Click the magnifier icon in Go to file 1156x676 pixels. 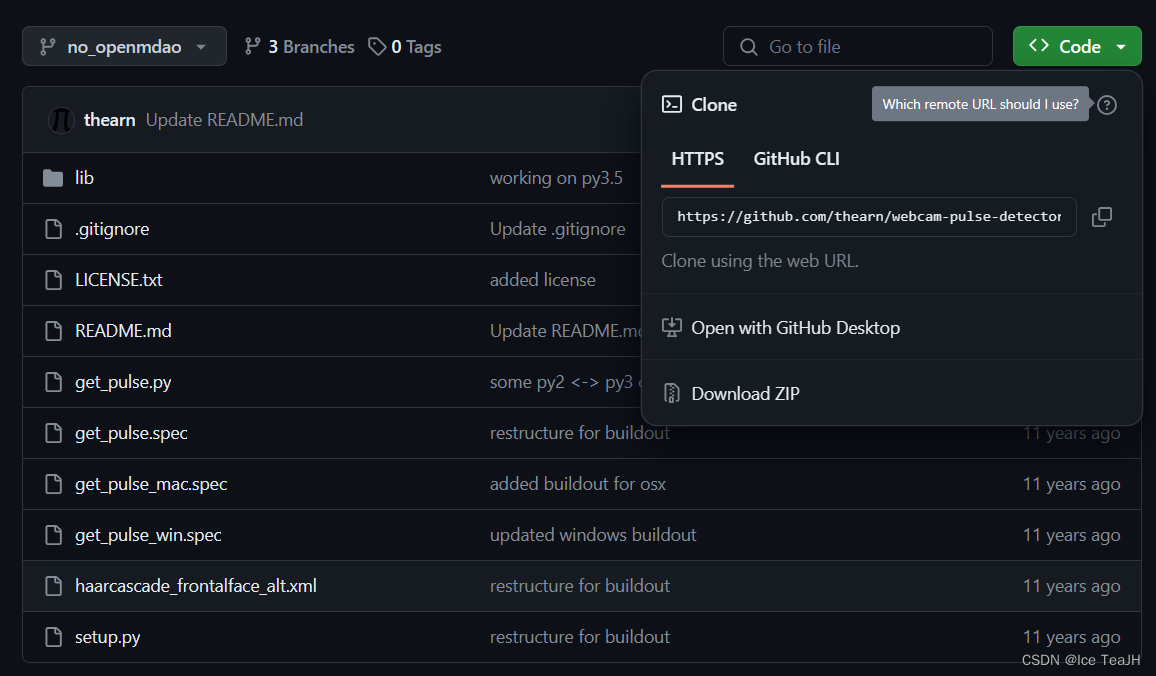(749, 46)
